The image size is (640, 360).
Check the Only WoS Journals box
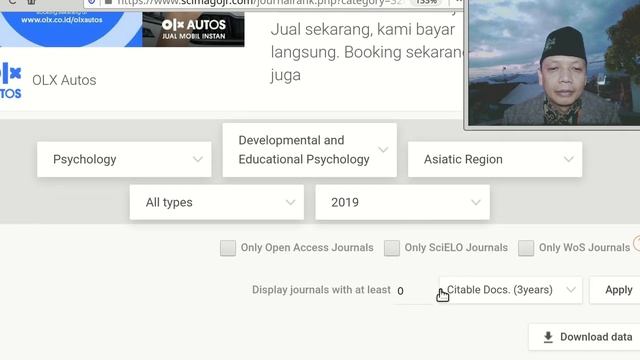tap(526, 248)
